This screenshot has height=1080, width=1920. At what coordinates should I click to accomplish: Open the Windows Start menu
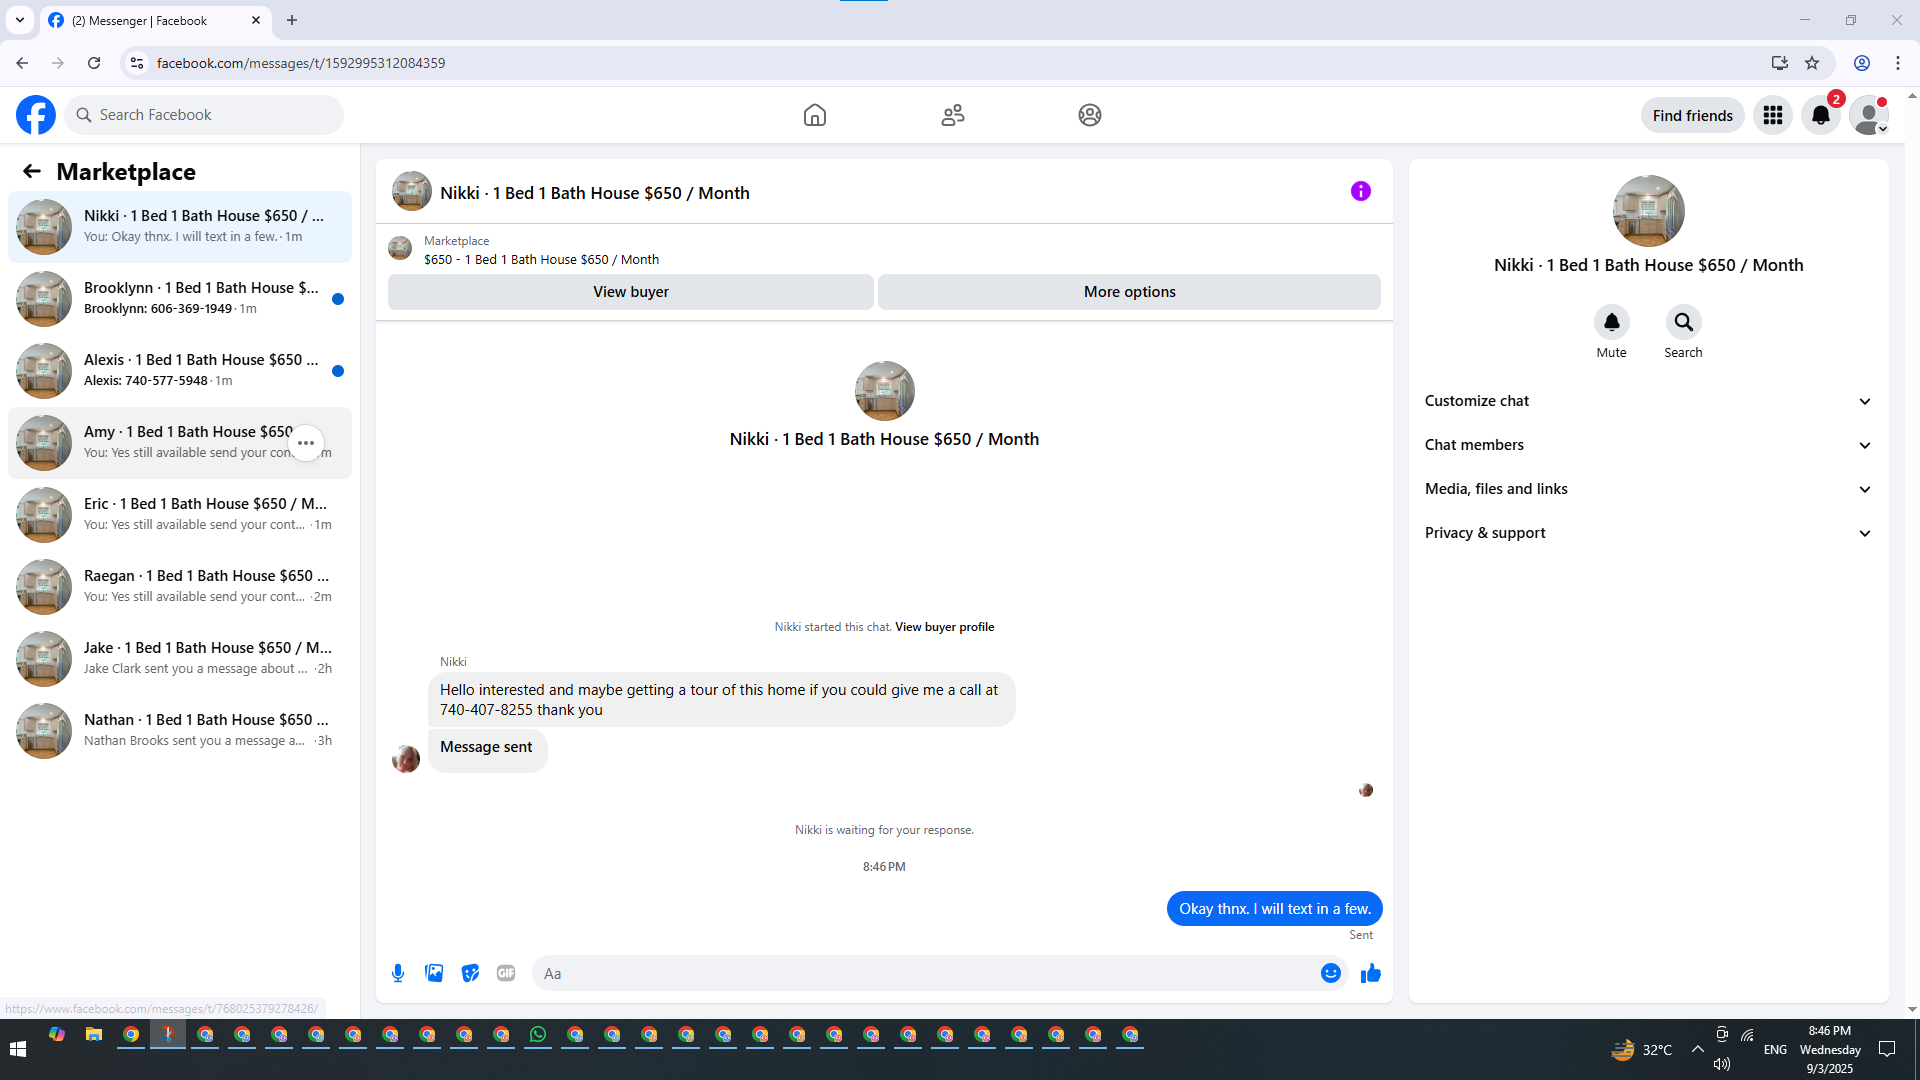[18, 1049]
